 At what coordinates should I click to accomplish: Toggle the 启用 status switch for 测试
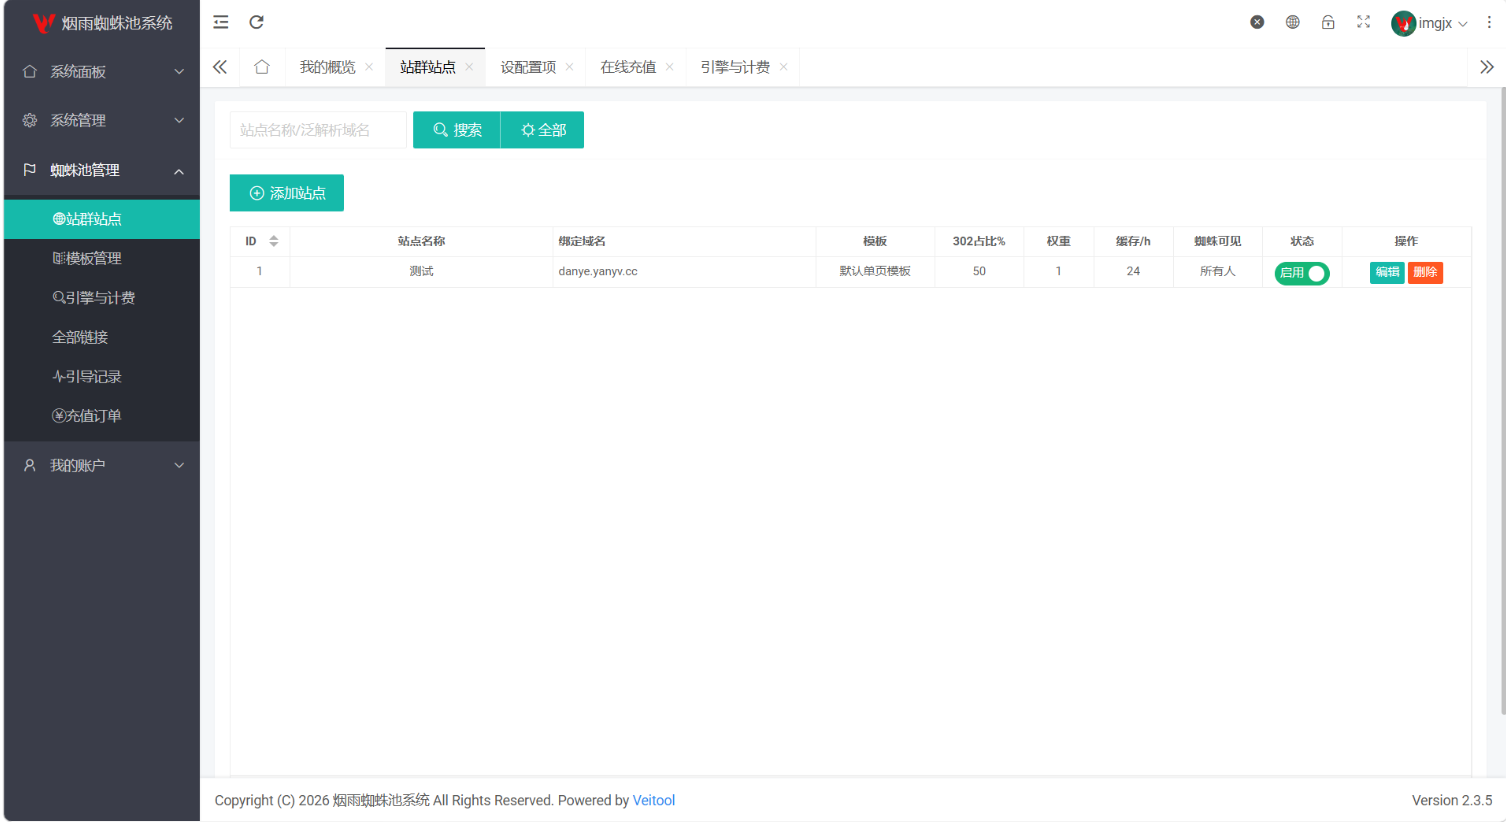(x=1302, y=273)
